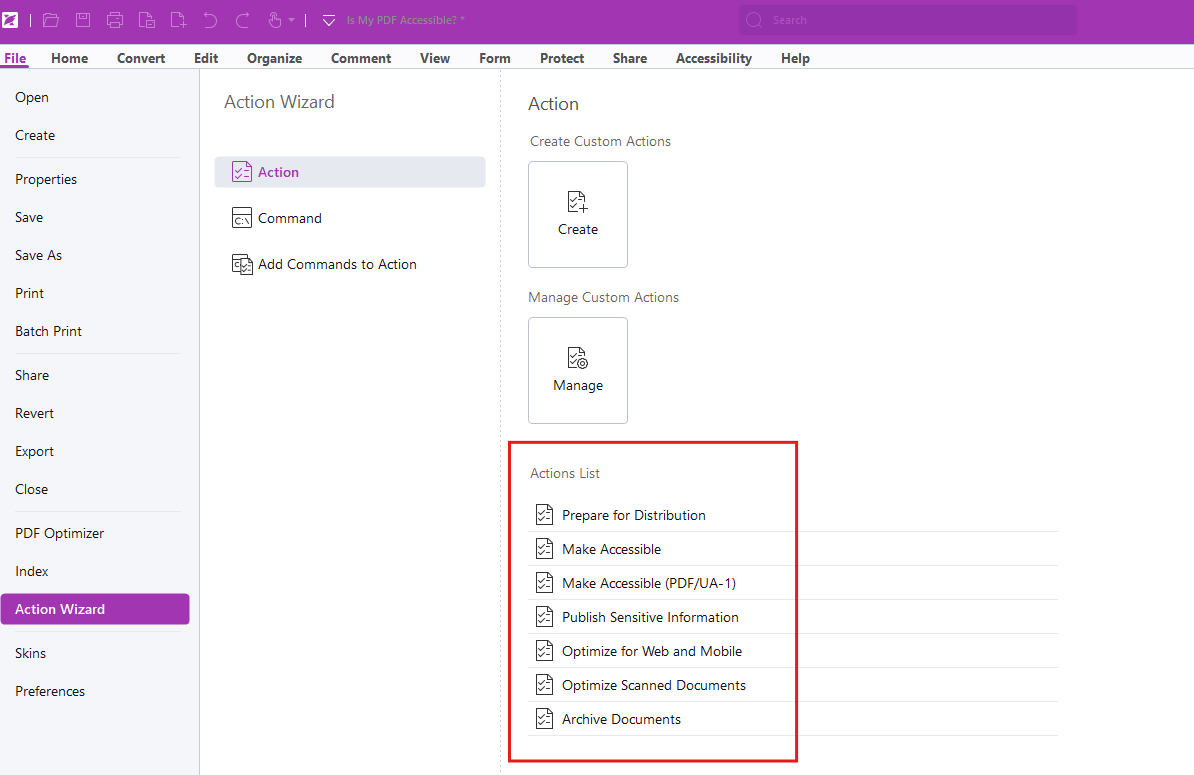The height and width of the screenshot is (775, 1194).
Task: Open the Protect tab
Action: click(x=562, y=58)
